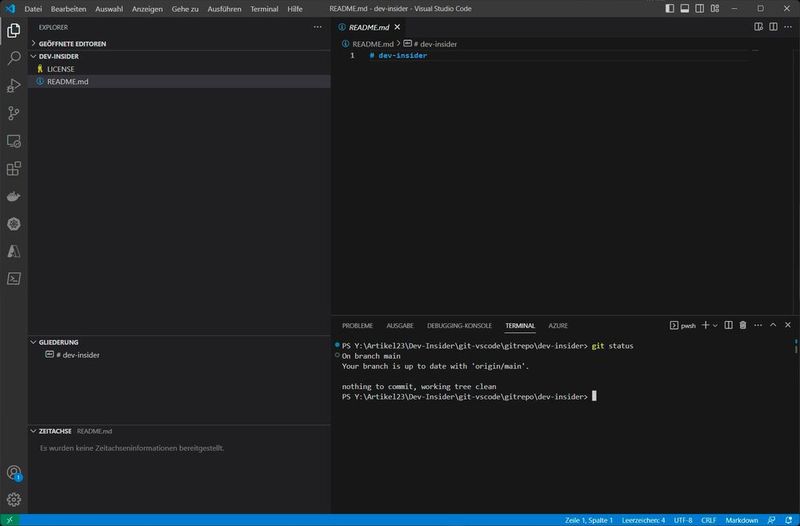Screen dimensions: 800x526
Task: Open the Manage settings gear
Action: tap(14, 499)
